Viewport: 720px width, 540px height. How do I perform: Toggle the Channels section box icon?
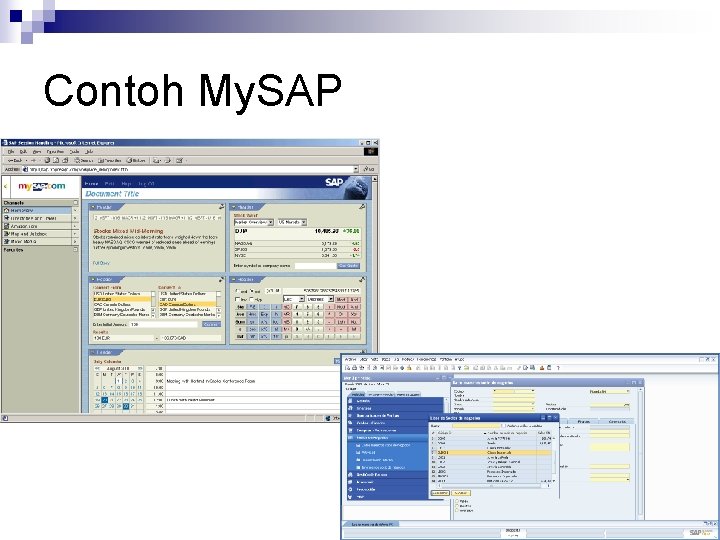[x=76, y=202]
